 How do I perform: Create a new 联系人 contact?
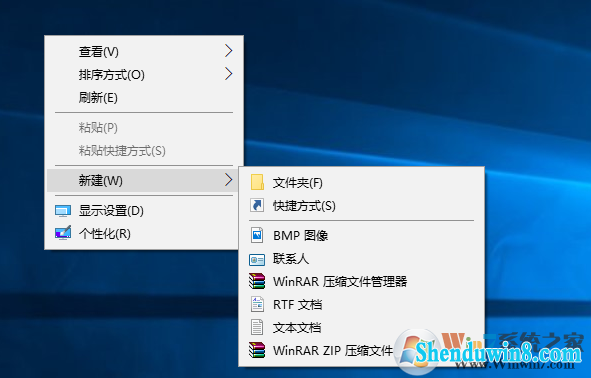tap(361, 259)
